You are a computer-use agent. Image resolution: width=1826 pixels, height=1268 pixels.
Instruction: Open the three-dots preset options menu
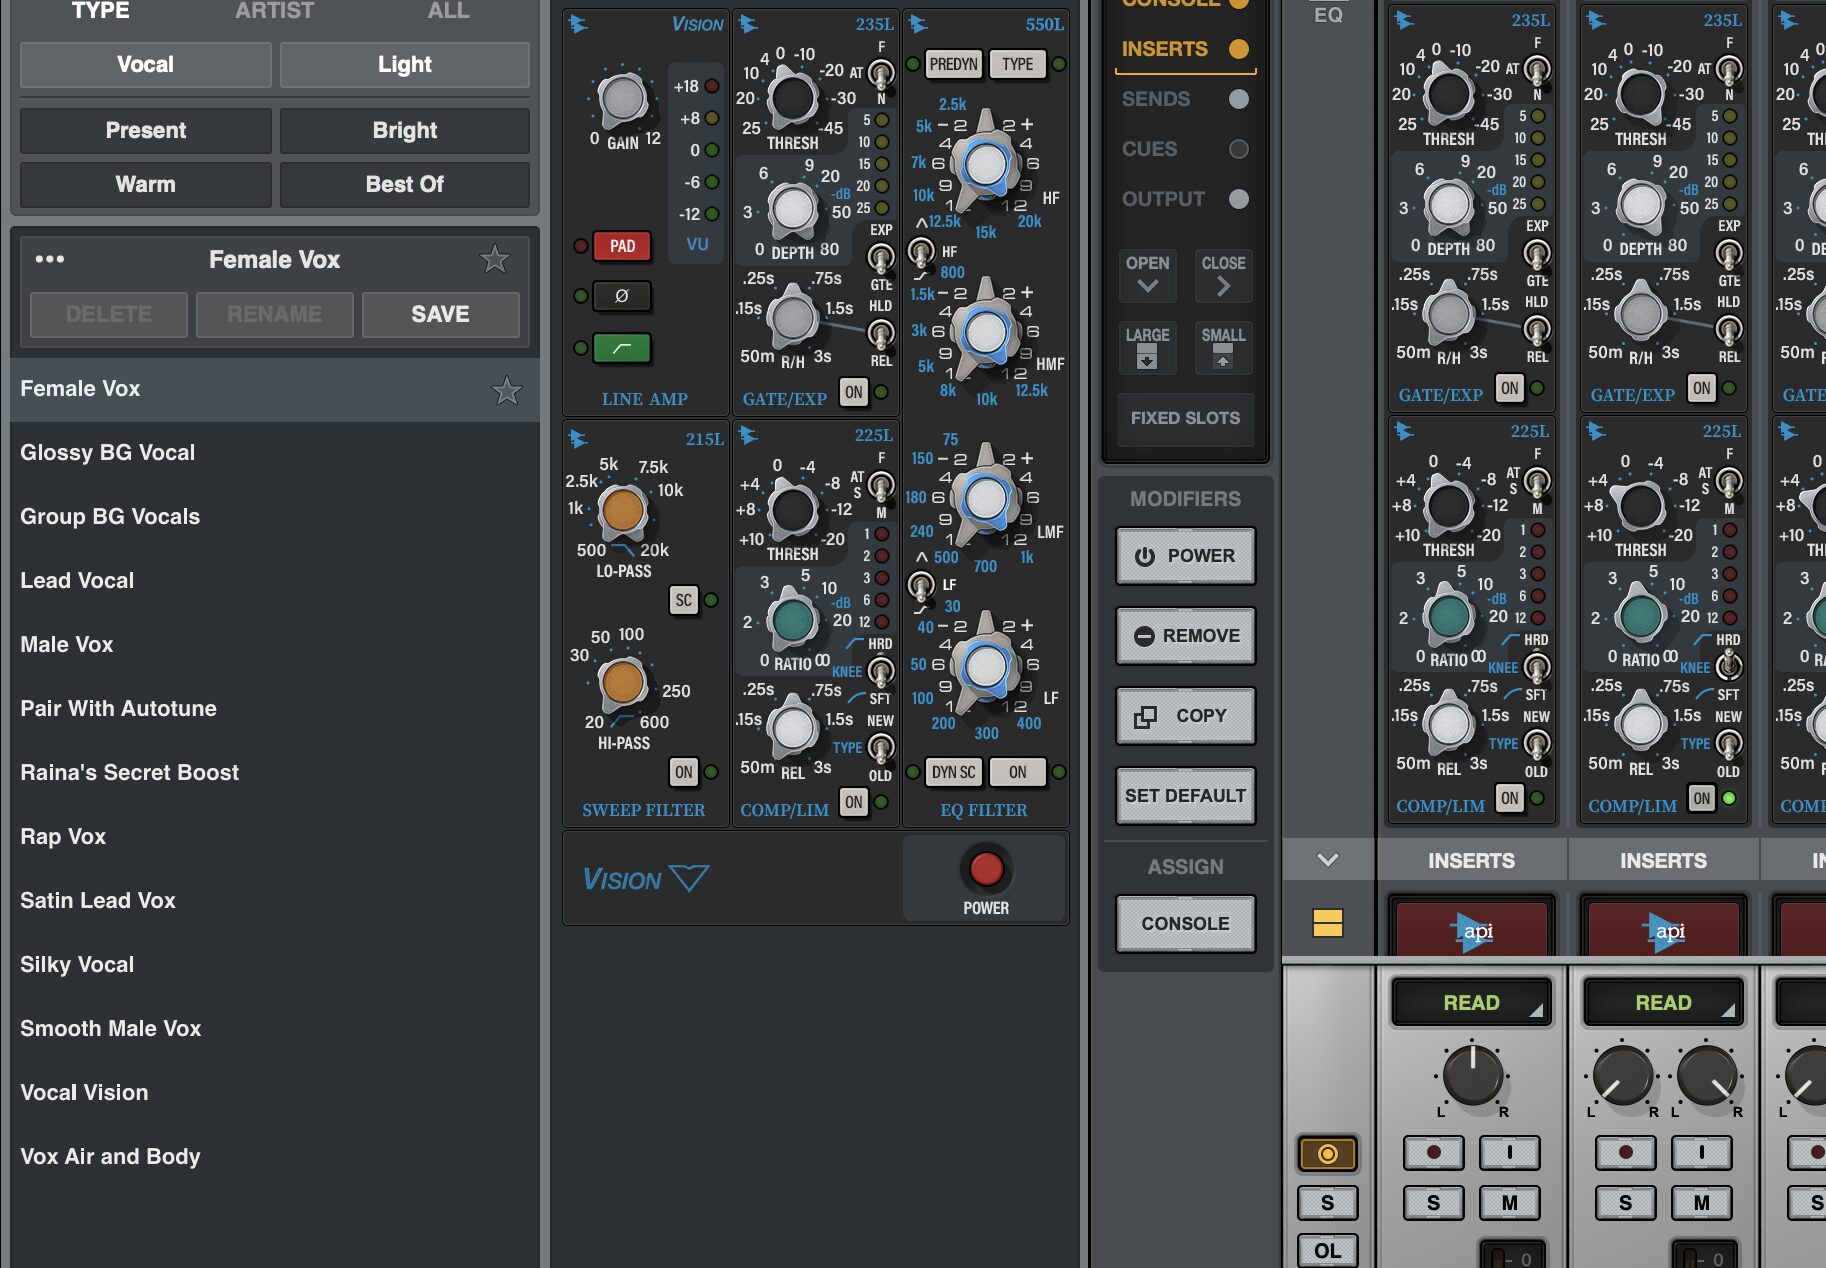pyautogui.click(x=50, y=259)
